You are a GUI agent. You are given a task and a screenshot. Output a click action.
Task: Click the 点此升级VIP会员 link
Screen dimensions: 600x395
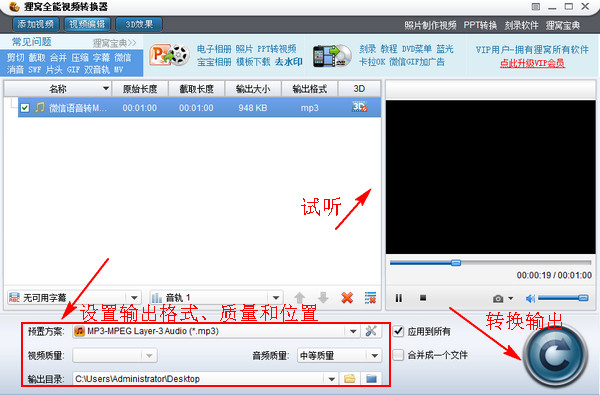(x=532, y=63)
